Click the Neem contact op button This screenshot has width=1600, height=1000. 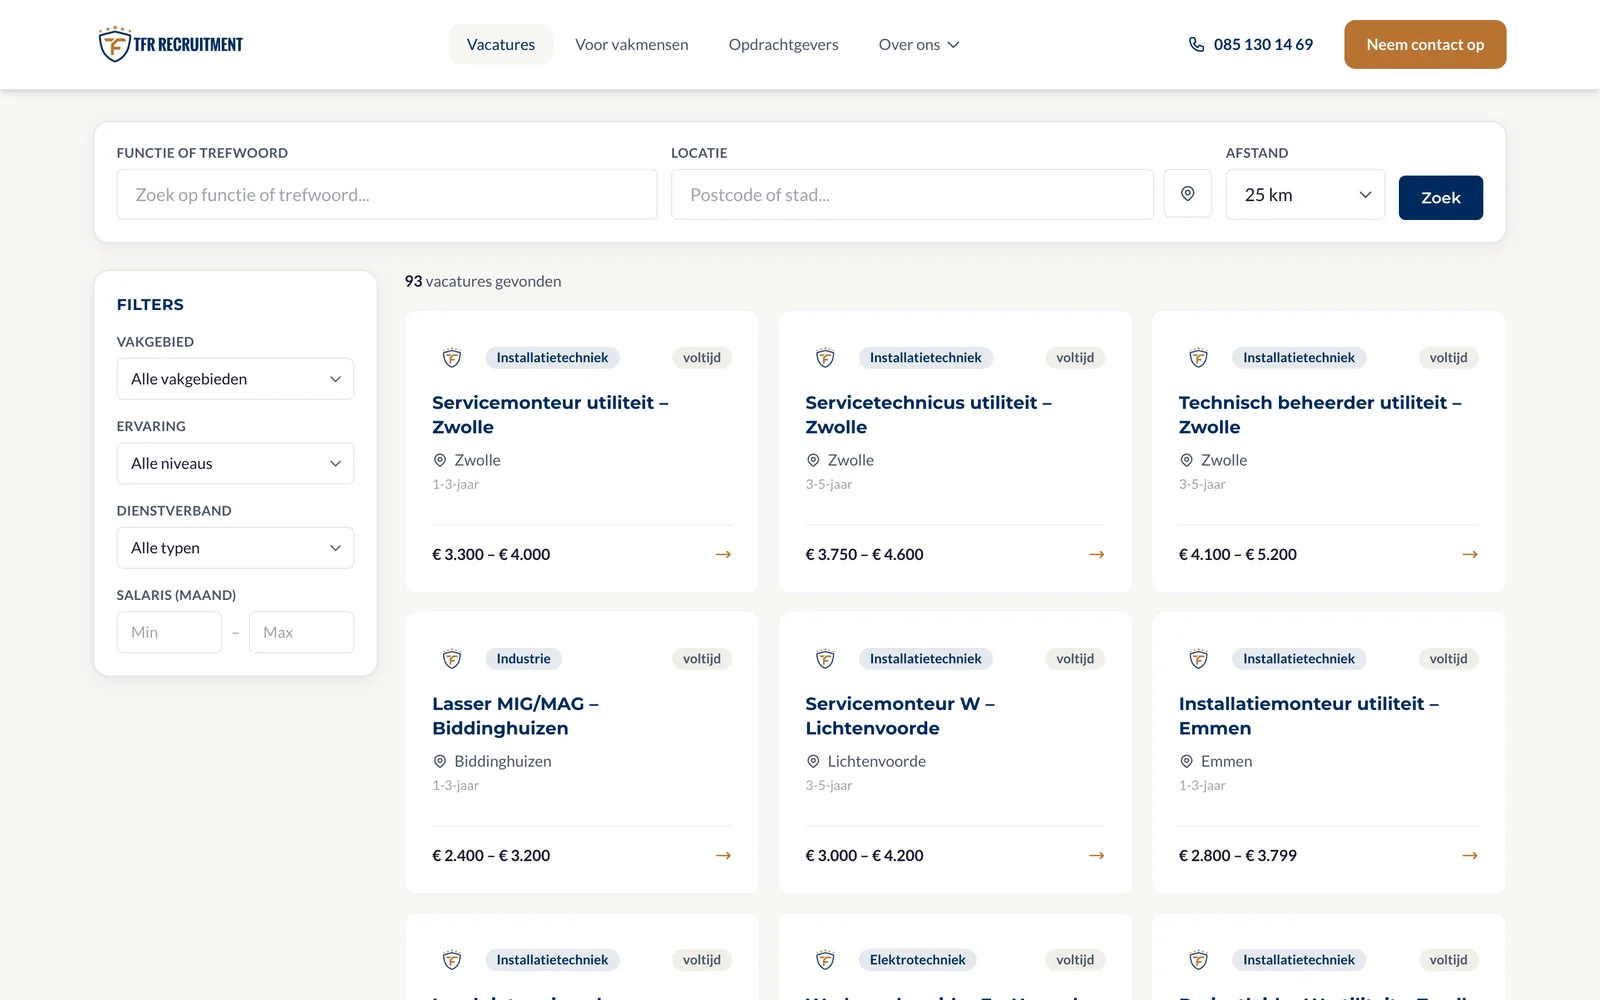1425,44
